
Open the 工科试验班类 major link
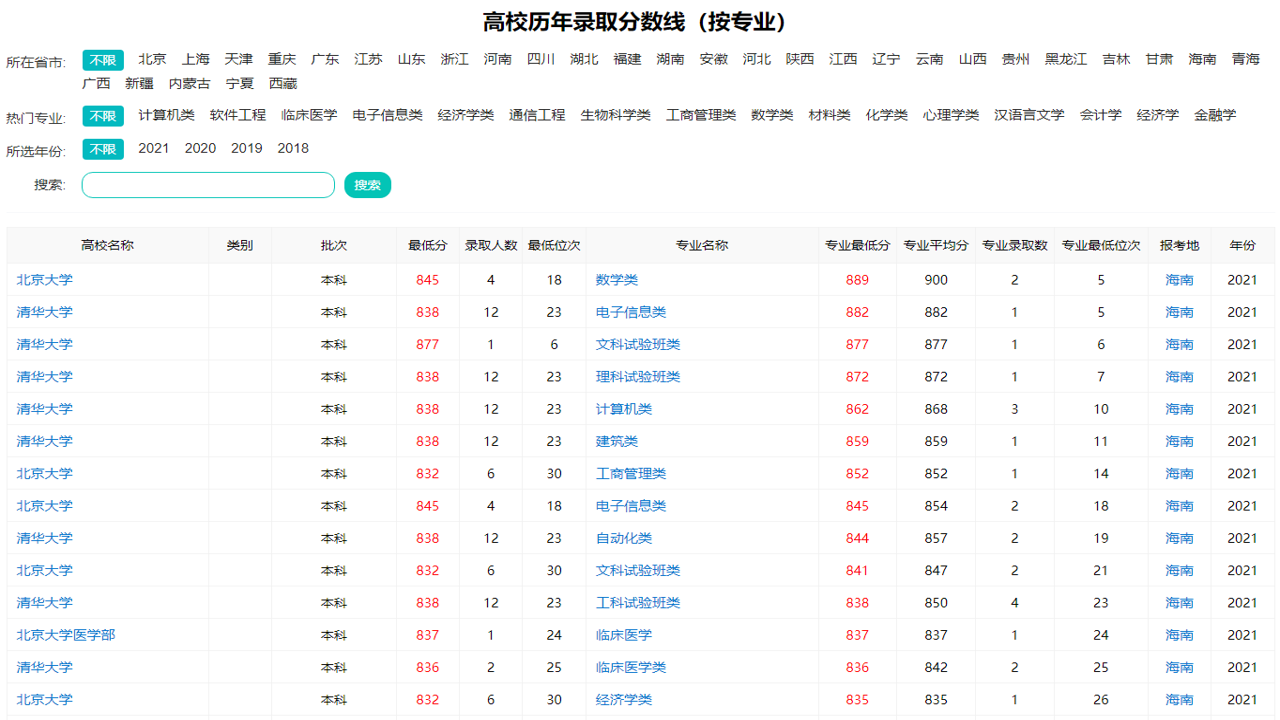point(638,603)
